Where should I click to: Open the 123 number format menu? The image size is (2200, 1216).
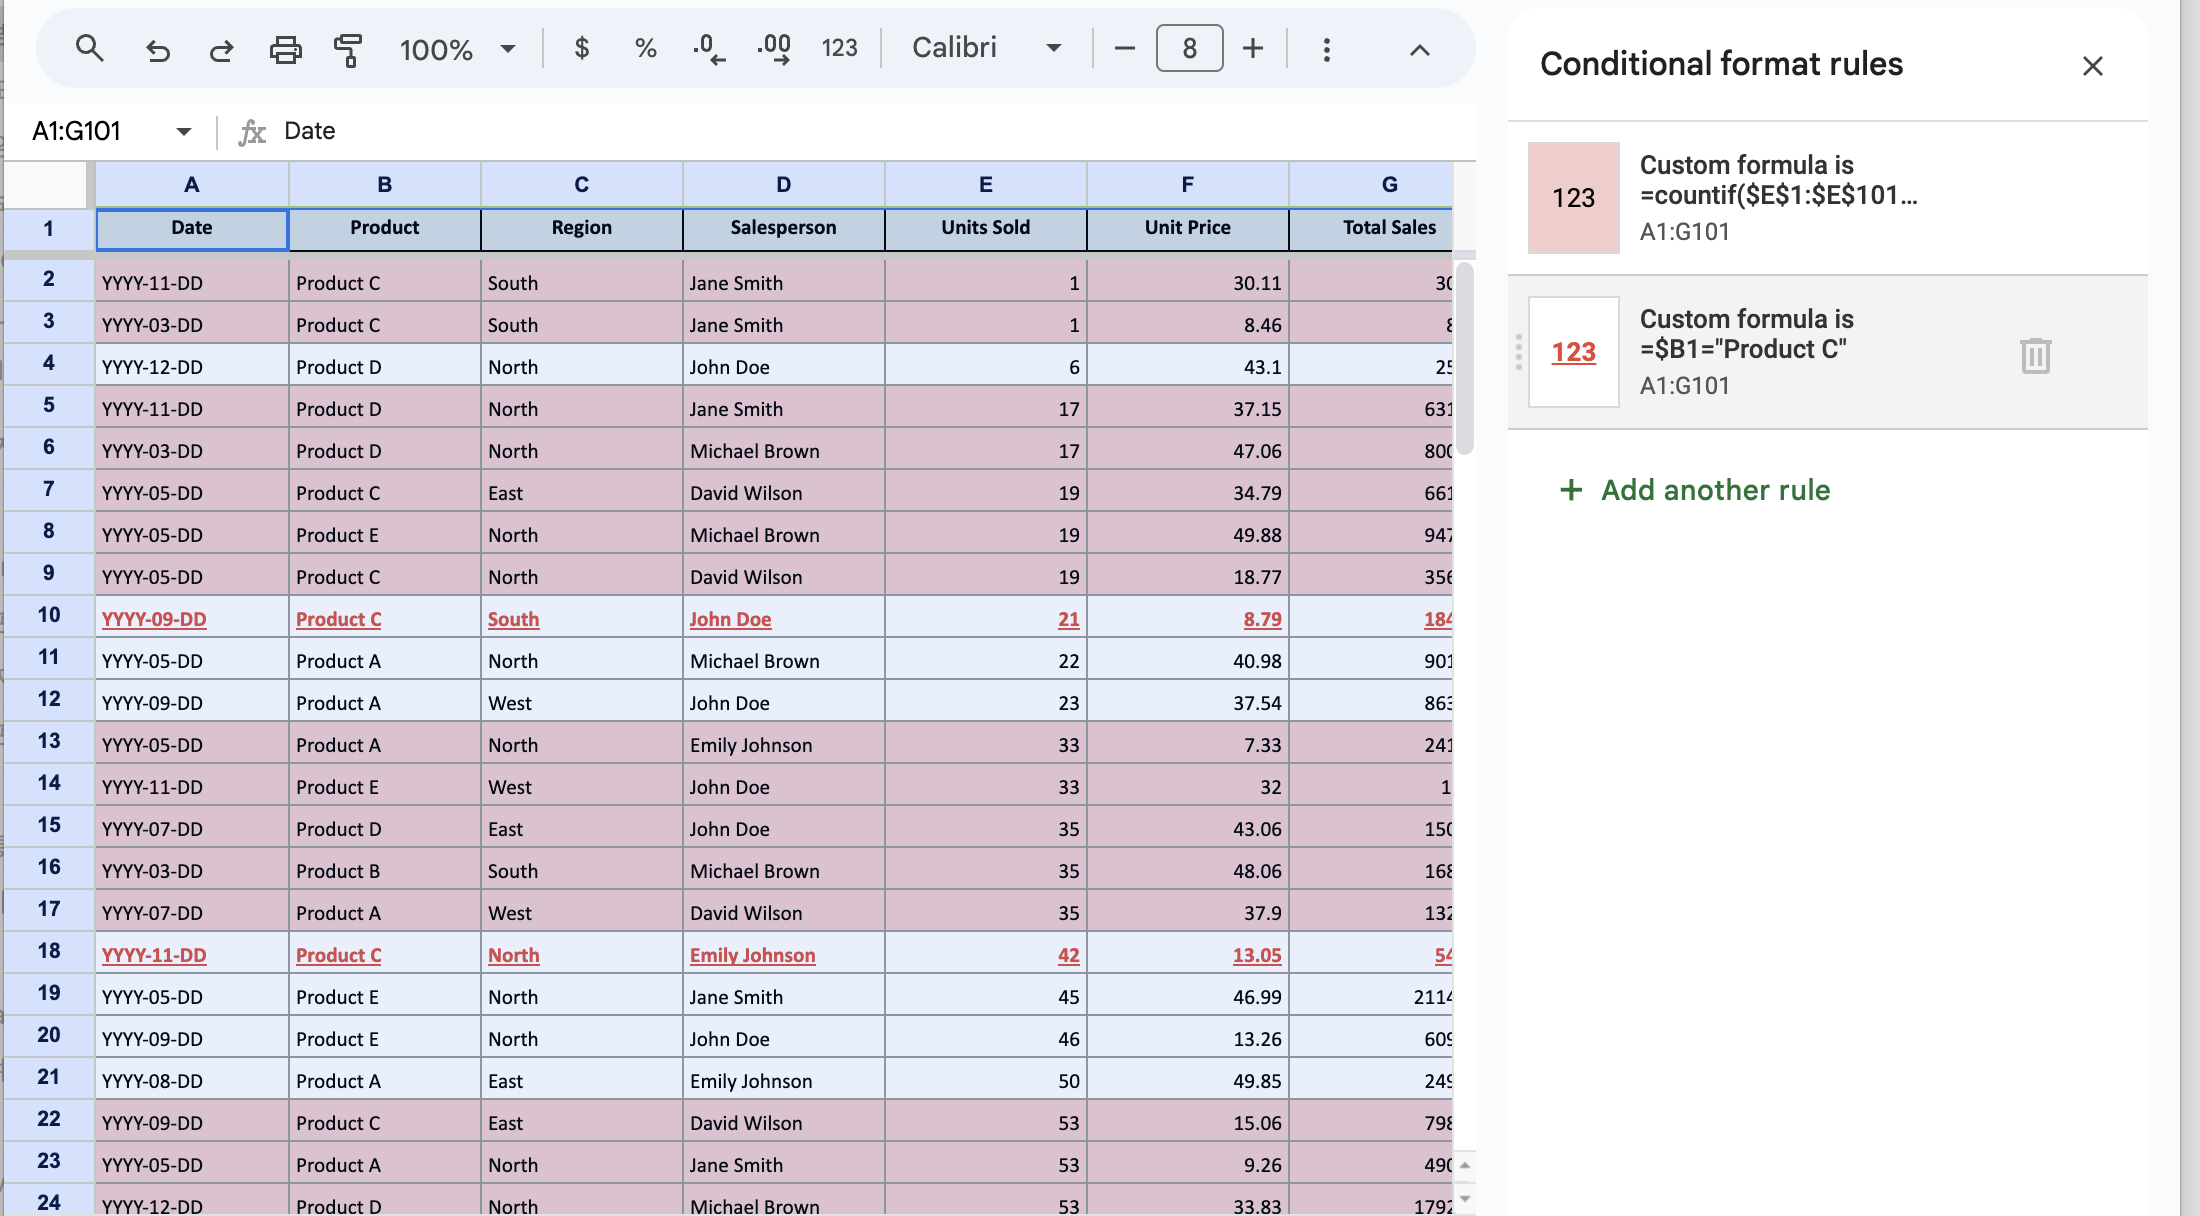tap(839, 48)
